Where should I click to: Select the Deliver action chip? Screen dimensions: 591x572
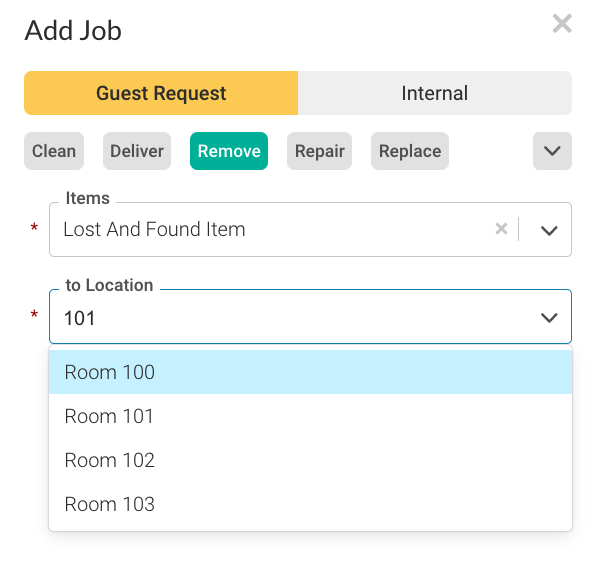[x=137, y=151]
